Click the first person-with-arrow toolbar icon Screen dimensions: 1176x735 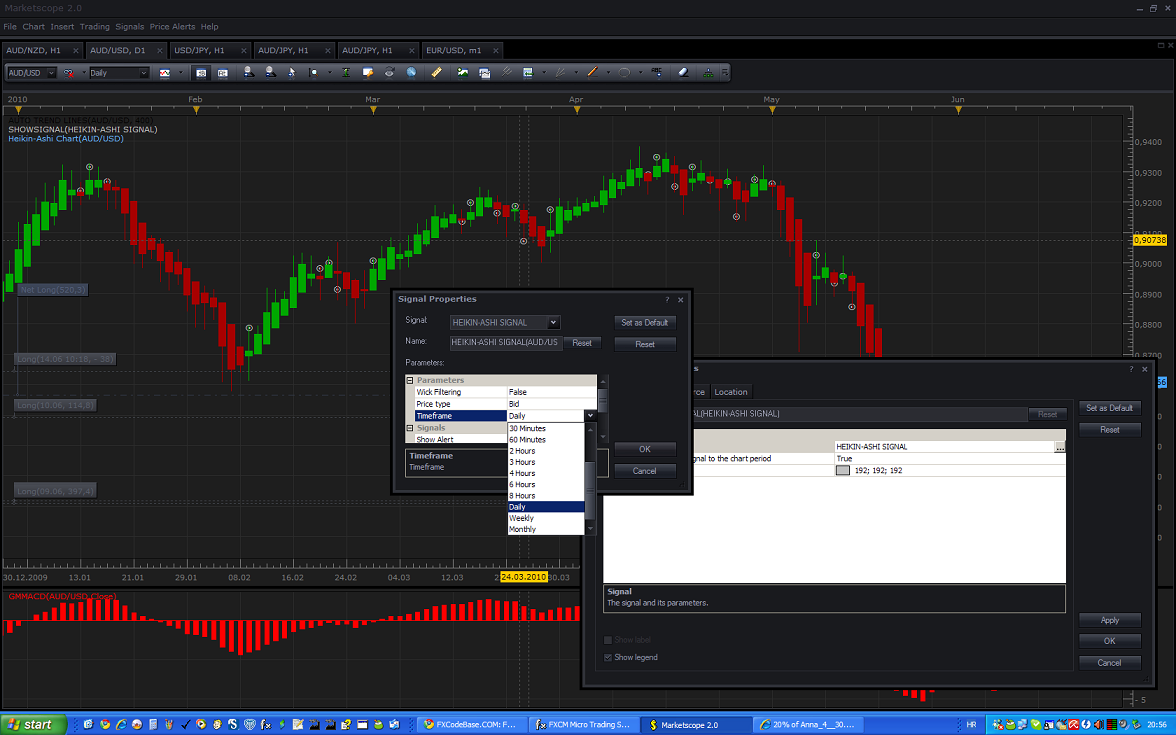[x=249, y=73]
